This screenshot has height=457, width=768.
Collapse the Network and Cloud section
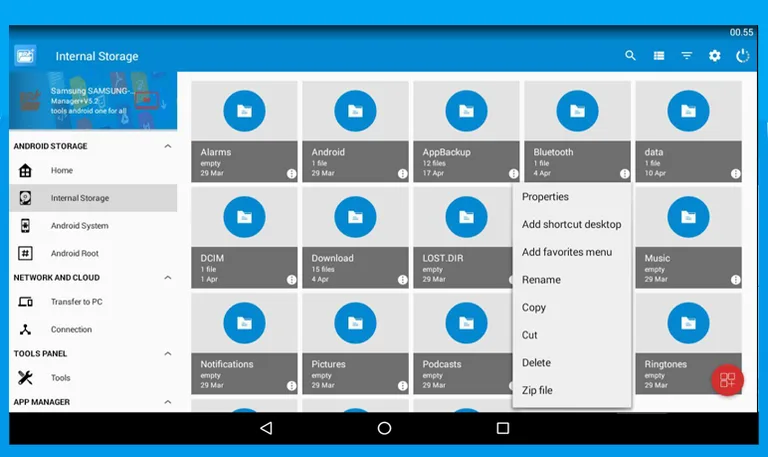tap(168, 277)
